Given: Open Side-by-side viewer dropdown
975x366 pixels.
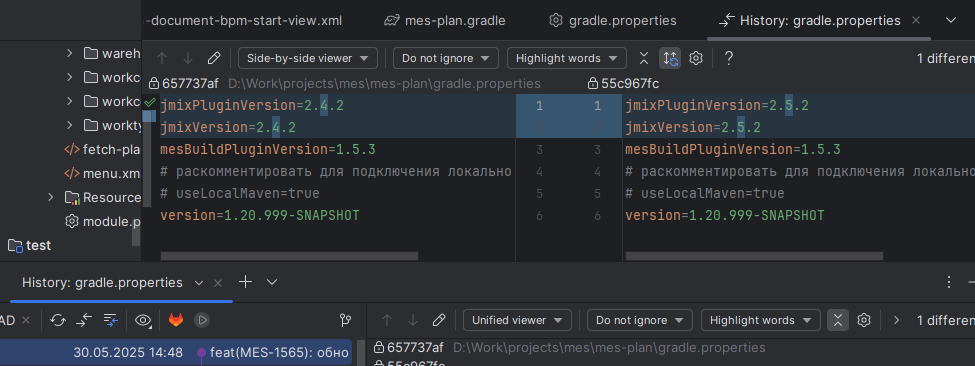Looking at the screenshot, I should pyautogui.click(x=308, y=58).
